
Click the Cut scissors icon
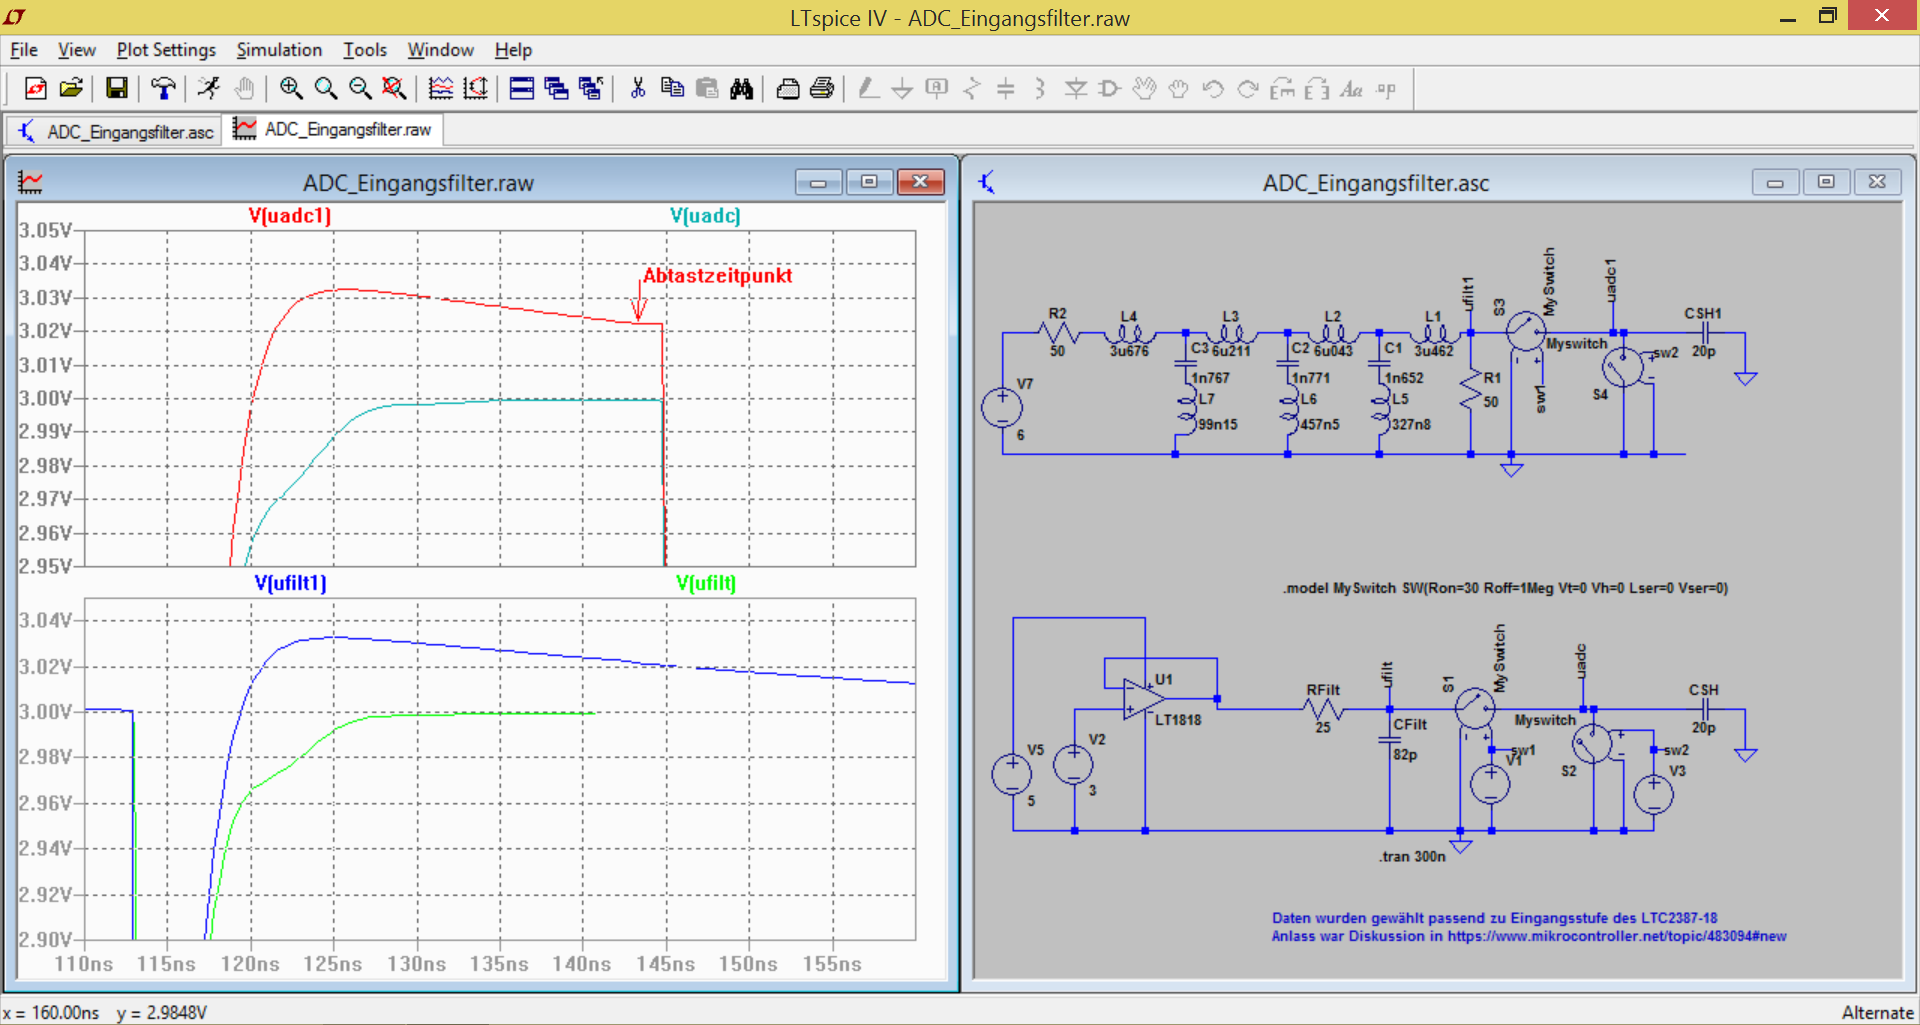pyautogui.click(x=638, y=89)
